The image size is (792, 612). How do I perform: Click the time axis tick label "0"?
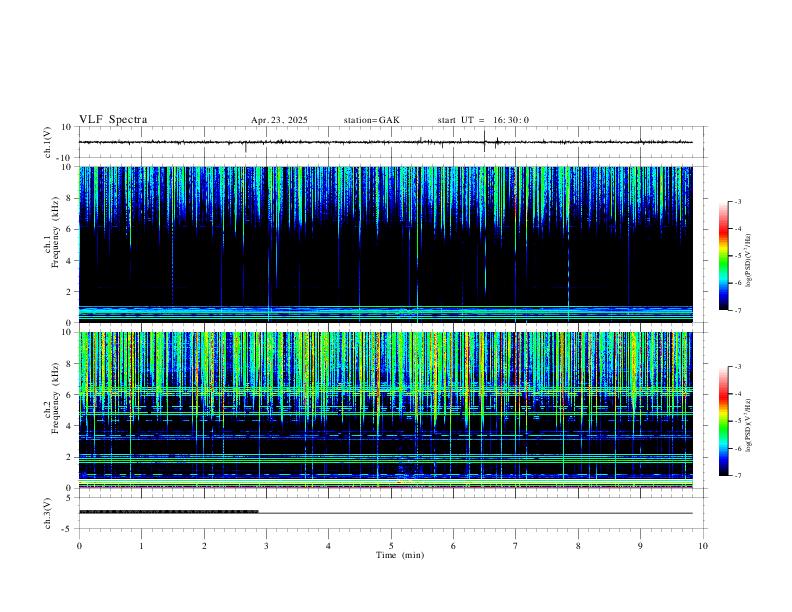(79, 546)
